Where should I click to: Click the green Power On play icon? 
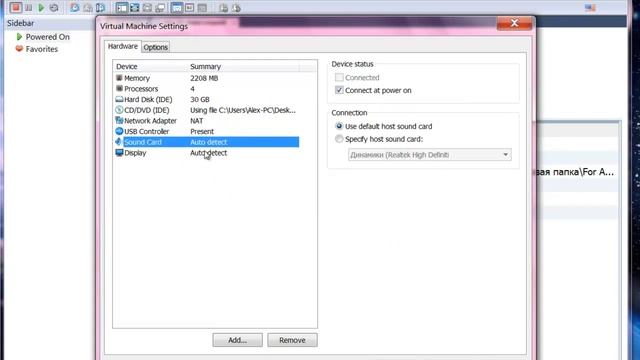point(41,7)
